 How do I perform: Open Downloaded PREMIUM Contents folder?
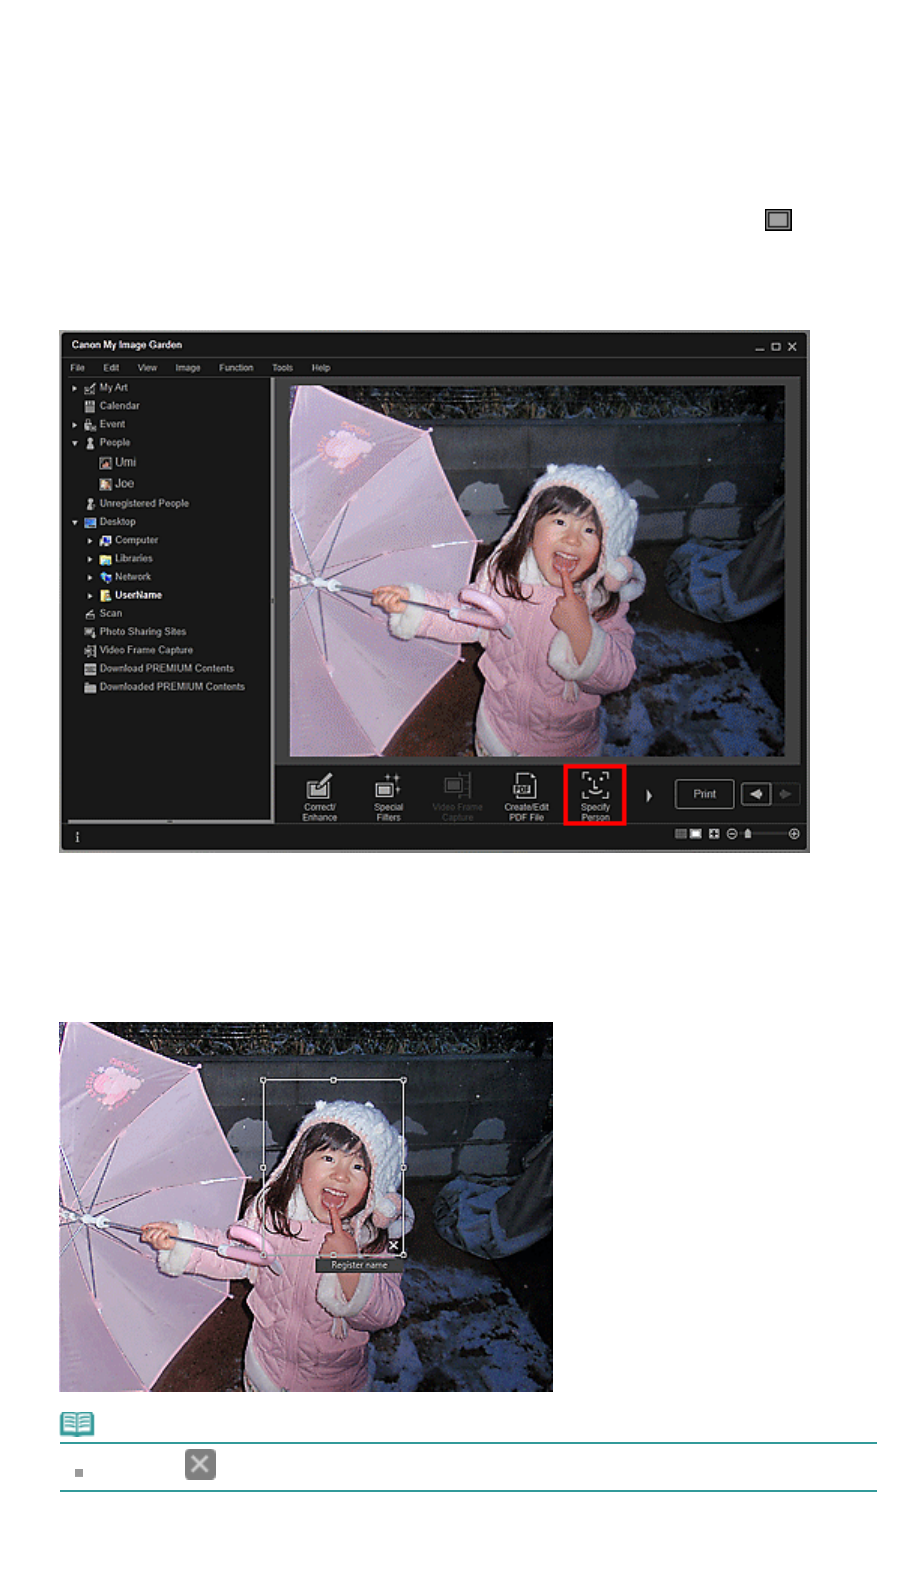click(164, 687)
